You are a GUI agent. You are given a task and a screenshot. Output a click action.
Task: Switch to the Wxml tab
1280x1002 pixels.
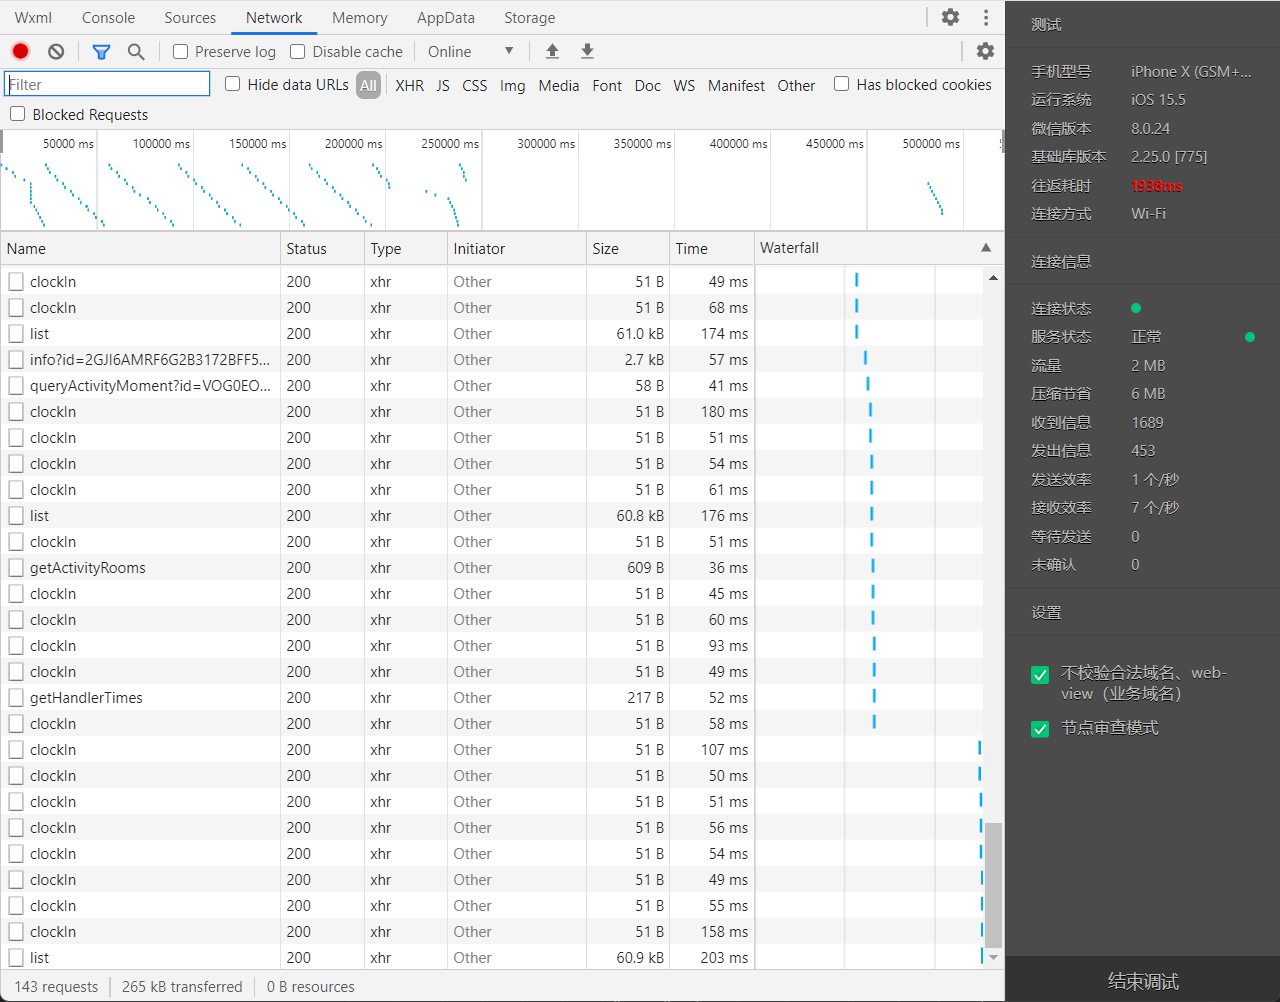[x=33, y=18]
